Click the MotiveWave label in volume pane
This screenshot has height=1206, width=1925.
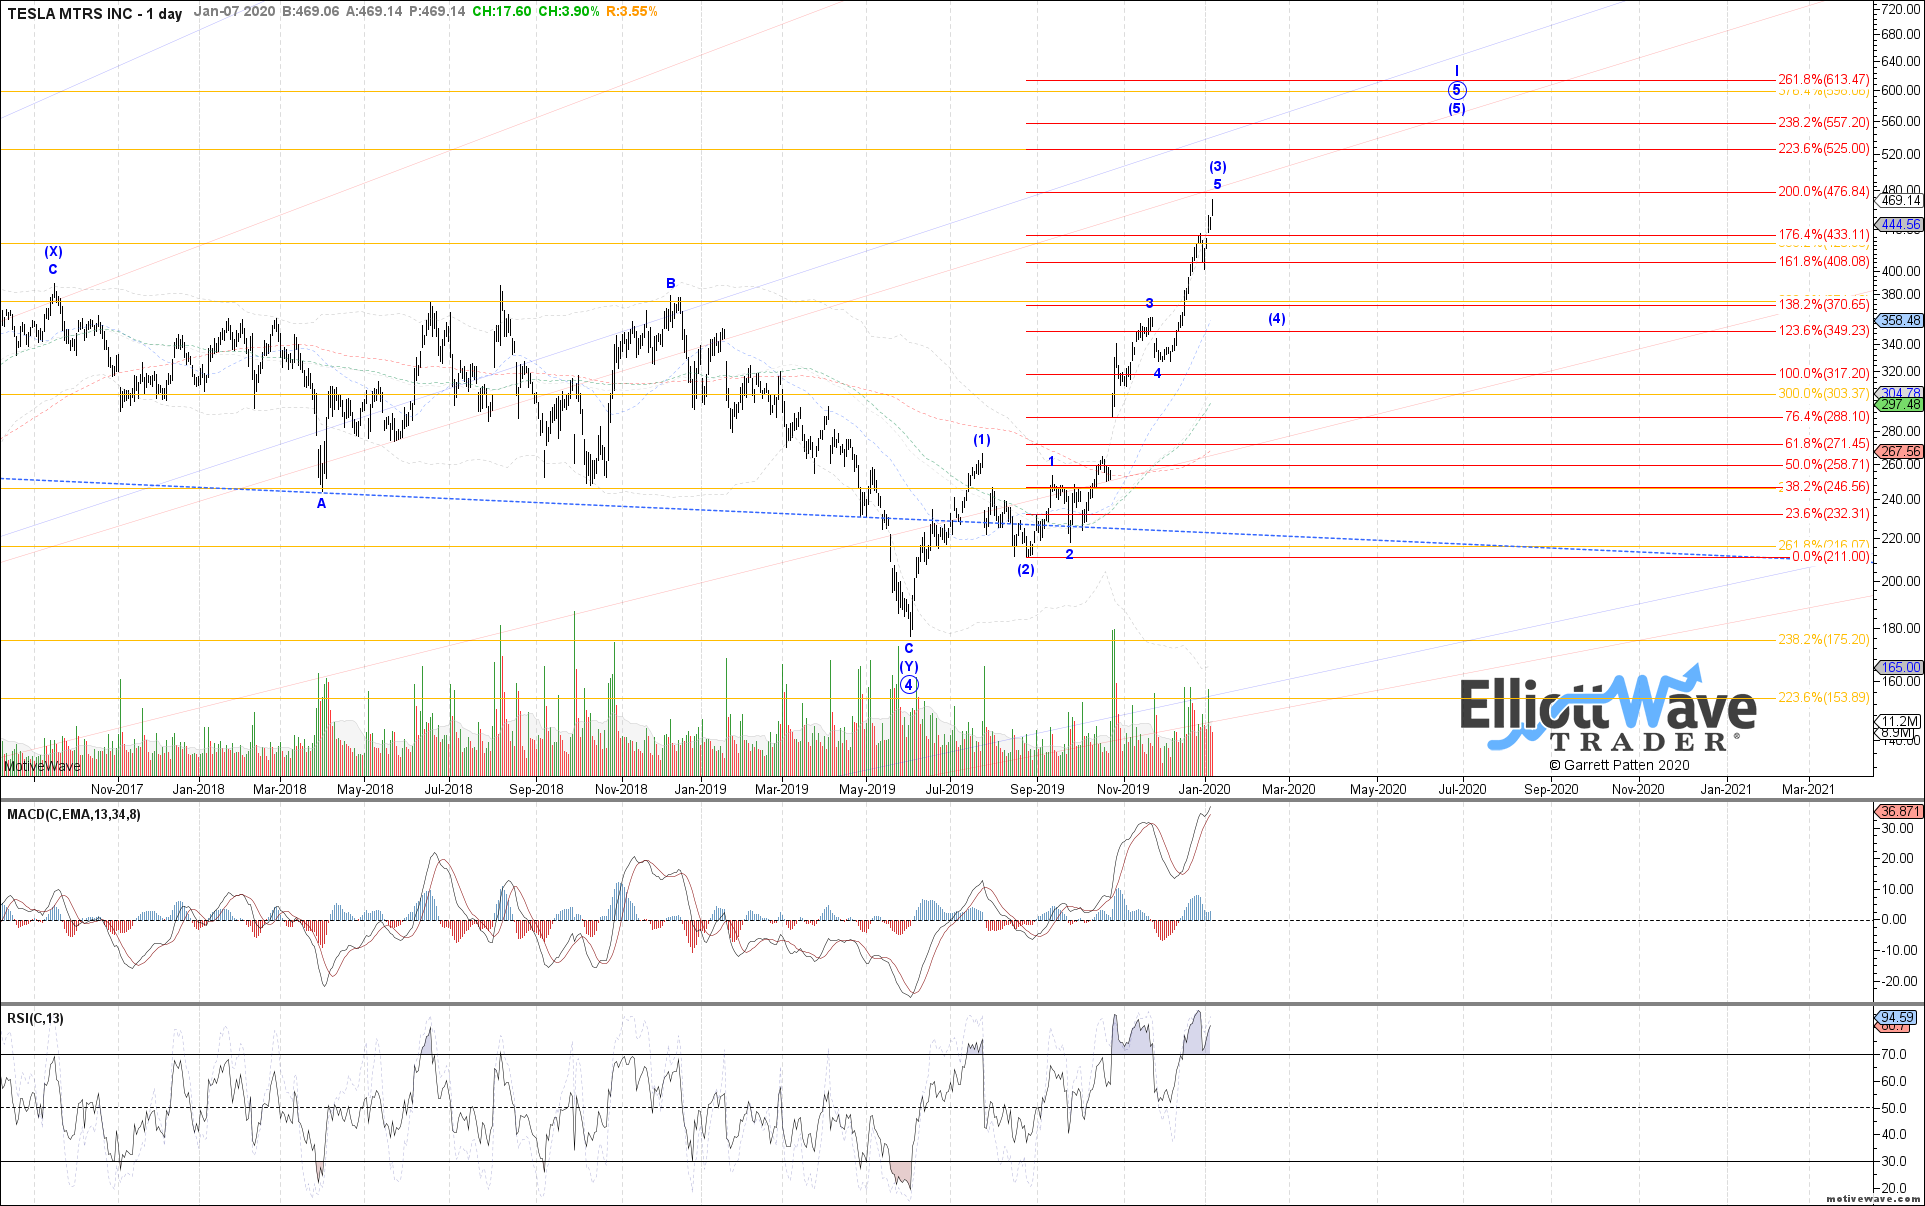pos(43,767)
